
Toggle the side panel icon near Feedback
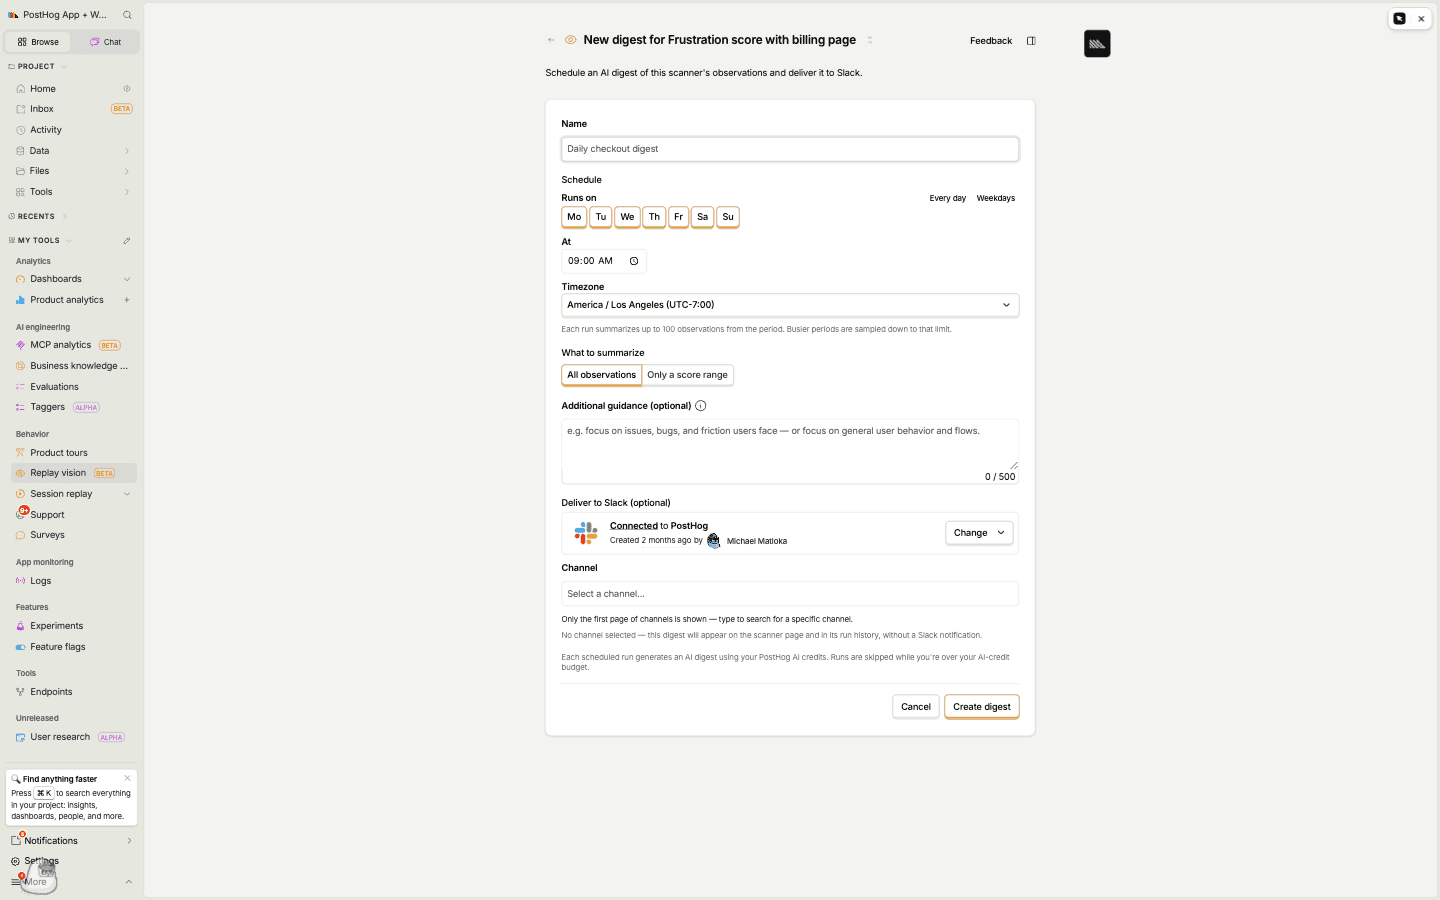point(1031,41)
